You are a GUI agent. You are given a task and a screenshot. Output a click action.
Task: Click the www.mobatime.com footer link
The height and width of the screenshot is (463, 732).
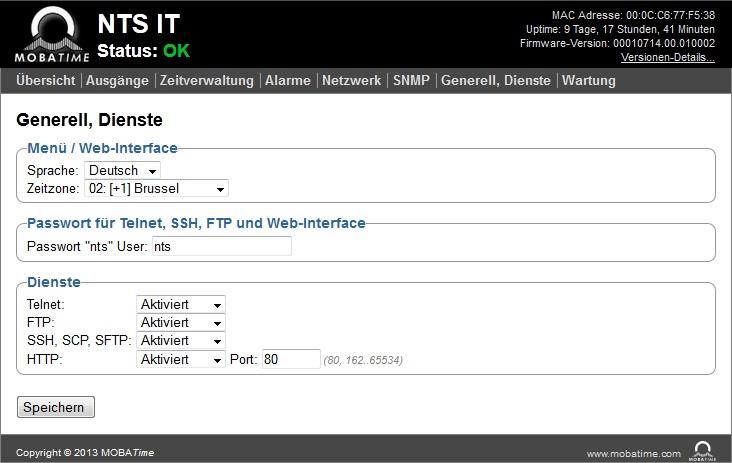[633, 454]
